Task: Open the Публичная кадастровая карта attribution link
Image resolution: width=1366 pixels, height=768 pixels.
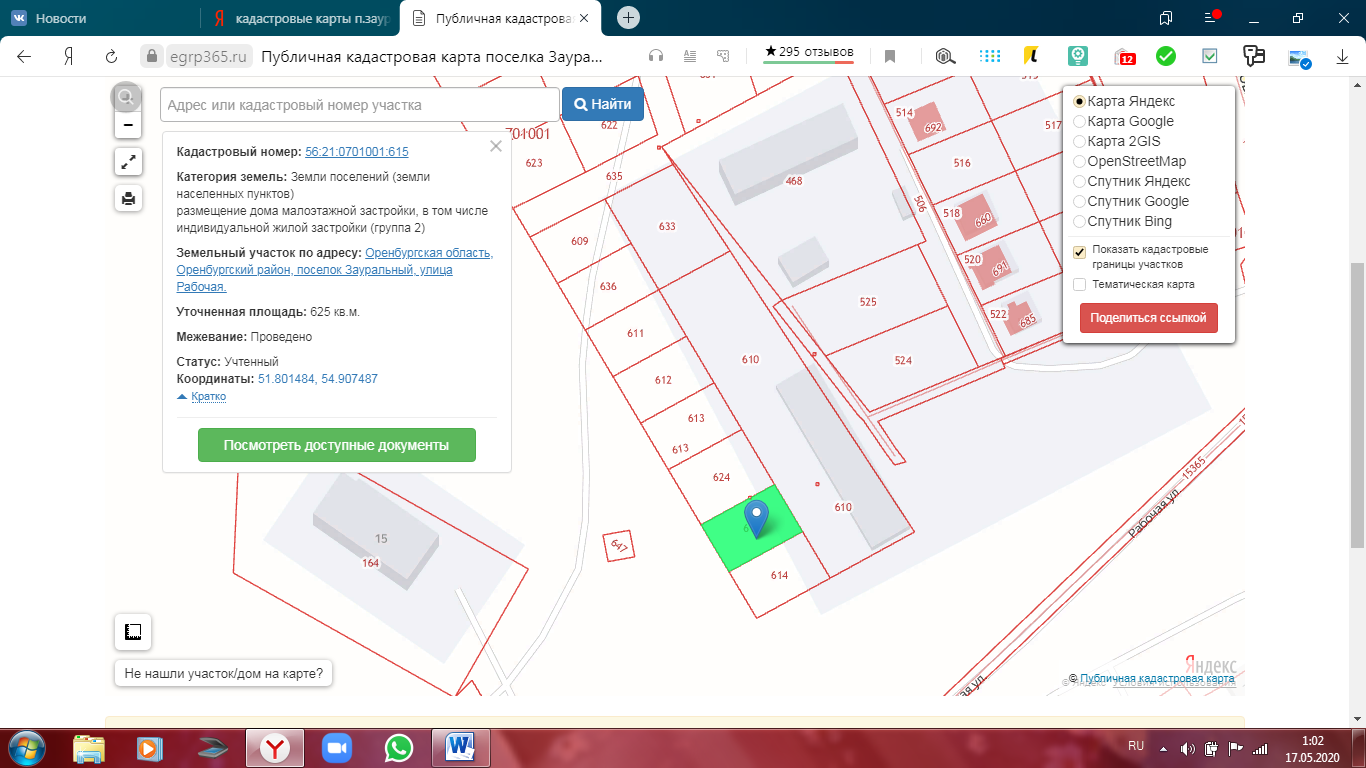Action: tap(1157, 678)
